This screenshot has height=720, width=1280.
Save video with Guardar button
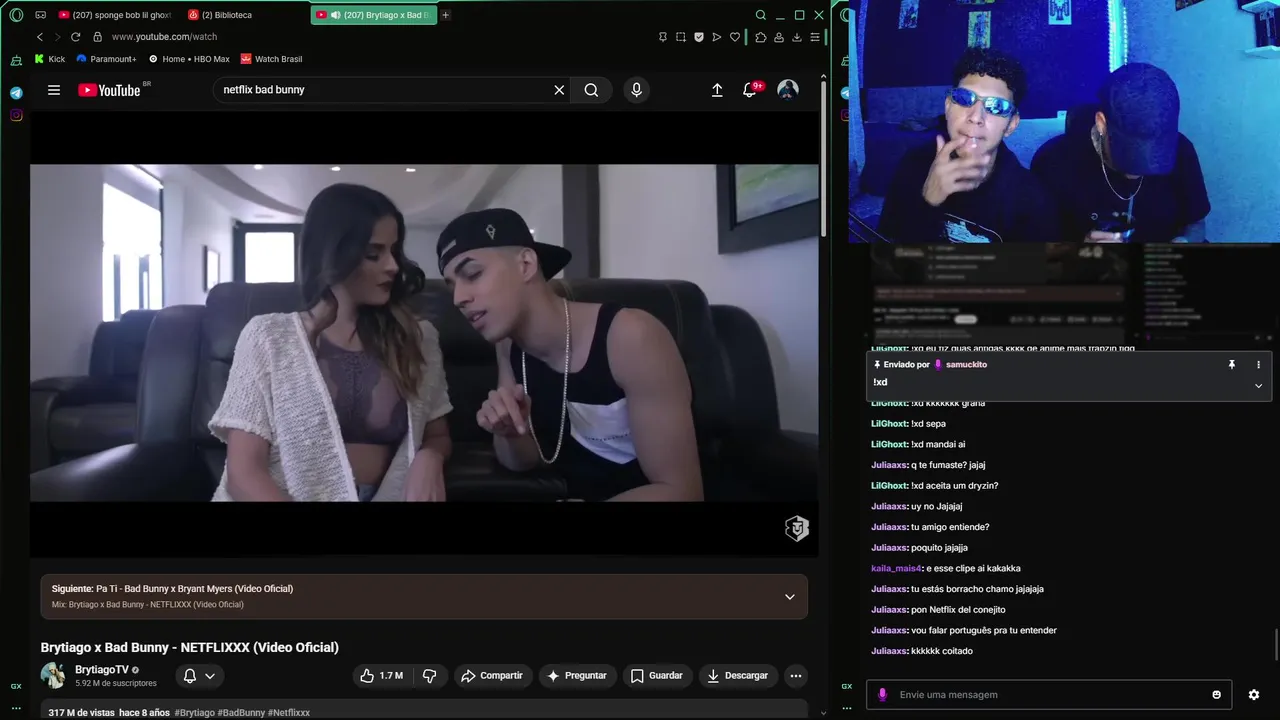[657, 676]
